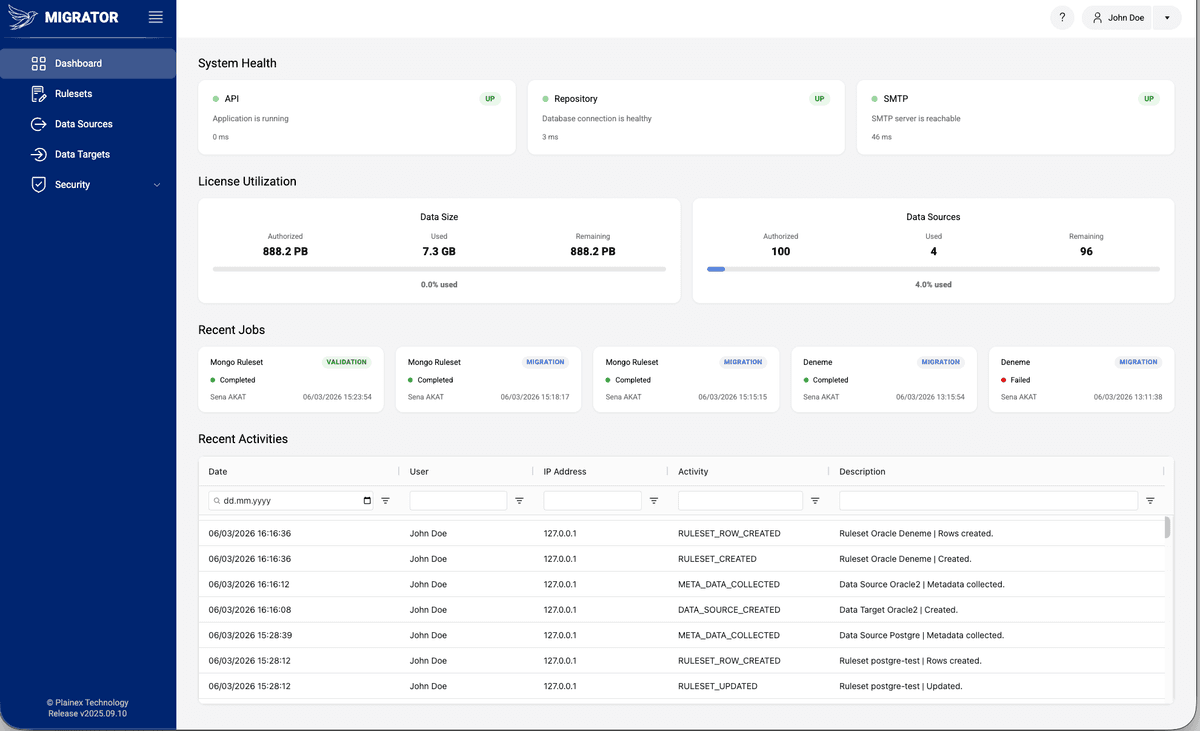Open the User column filter menu icon

pos(519,500)
